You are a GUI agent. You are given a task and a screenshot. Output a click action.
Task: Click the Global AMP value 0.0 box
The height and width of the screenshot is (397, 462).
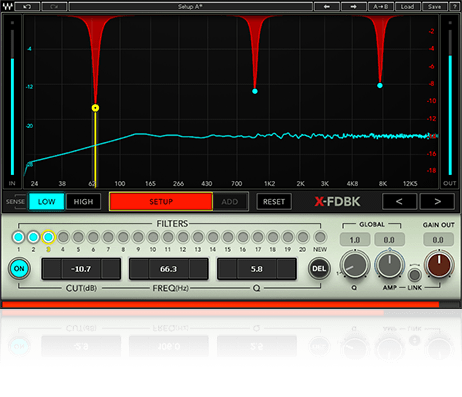click(x=389, y=240)
